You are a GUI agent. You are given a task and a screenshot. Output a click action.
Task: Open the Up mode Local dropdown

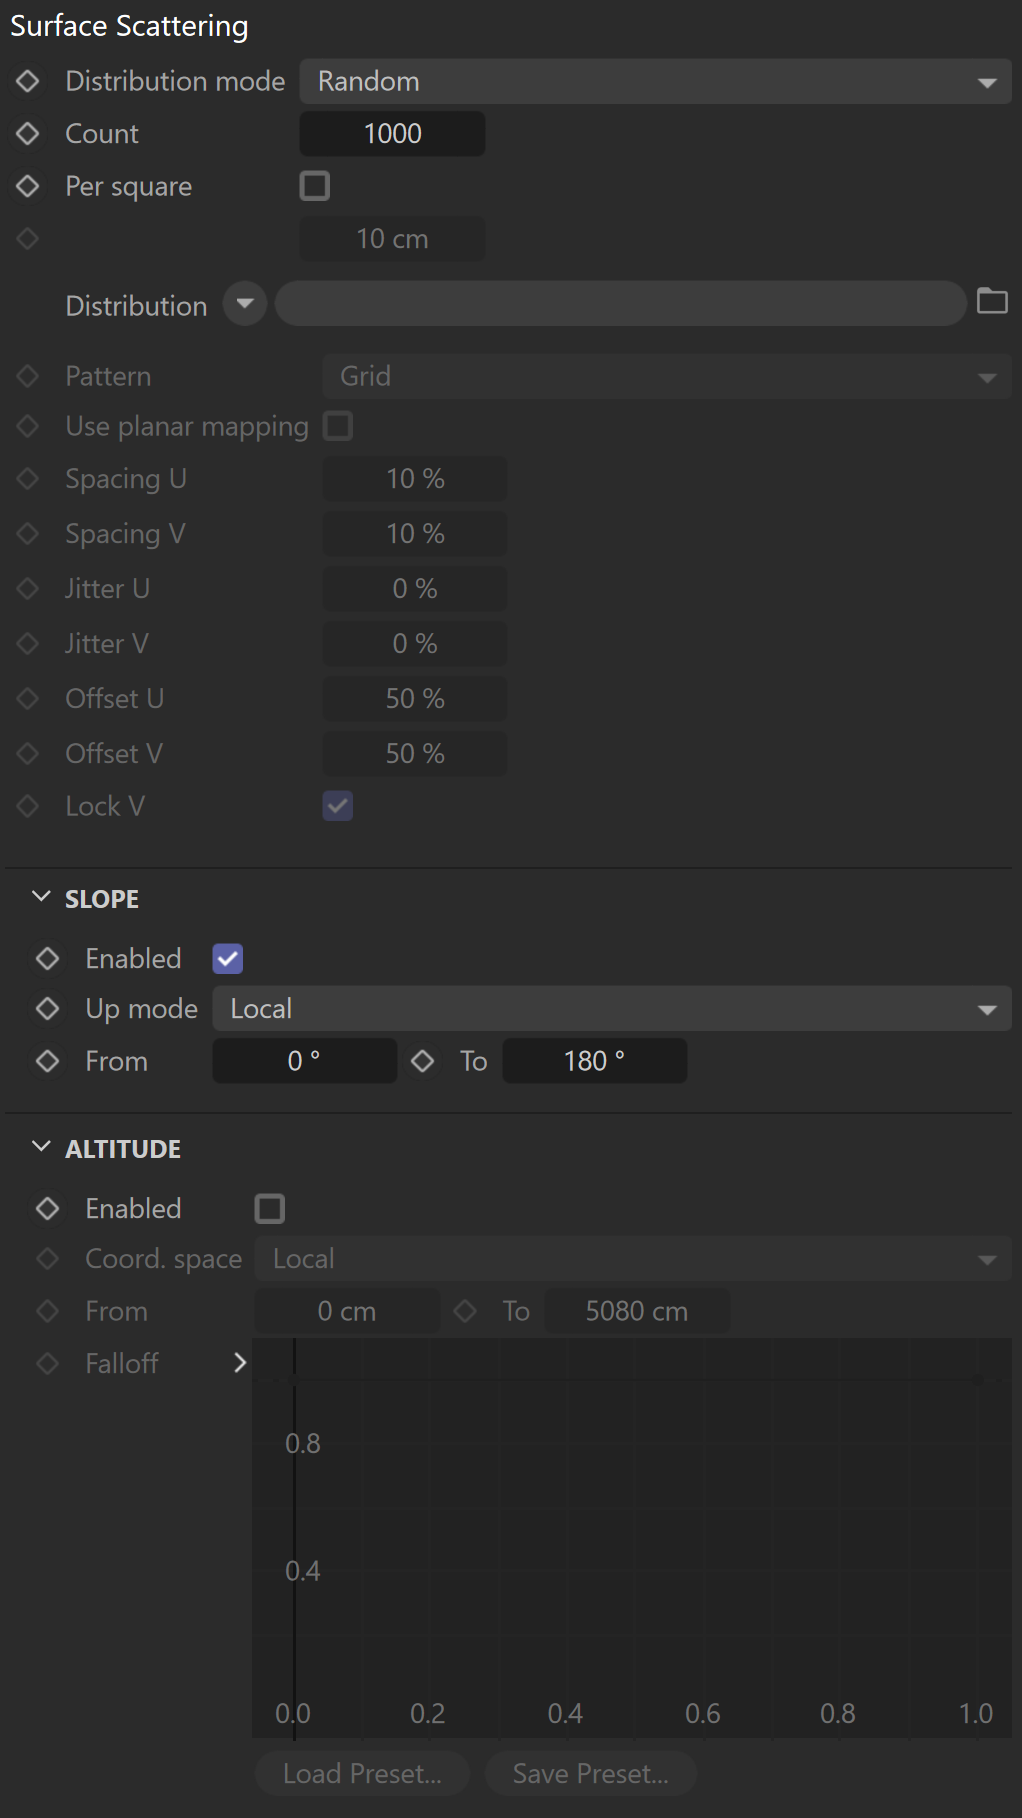612,1008
